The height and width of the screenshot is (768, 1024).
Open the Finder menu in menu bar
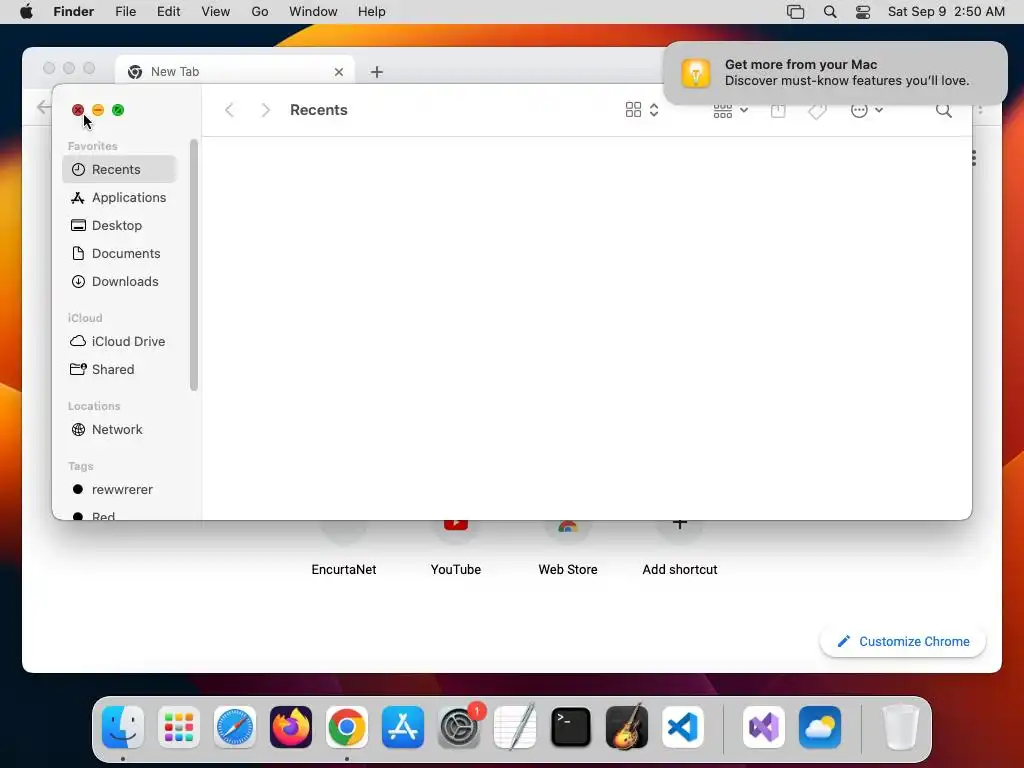(x=74, y=12)
